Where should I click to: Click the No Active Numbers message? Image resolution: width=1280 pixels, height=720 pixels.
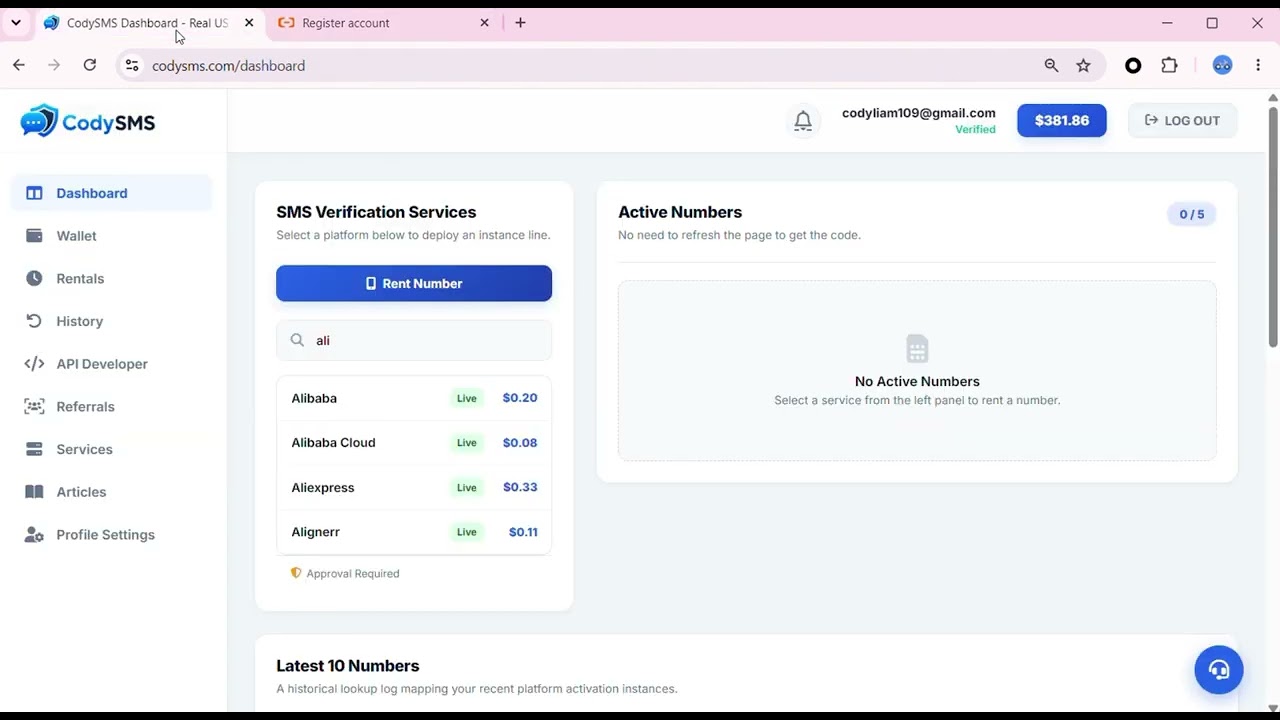pyautogui.click(x=917, y=381)
